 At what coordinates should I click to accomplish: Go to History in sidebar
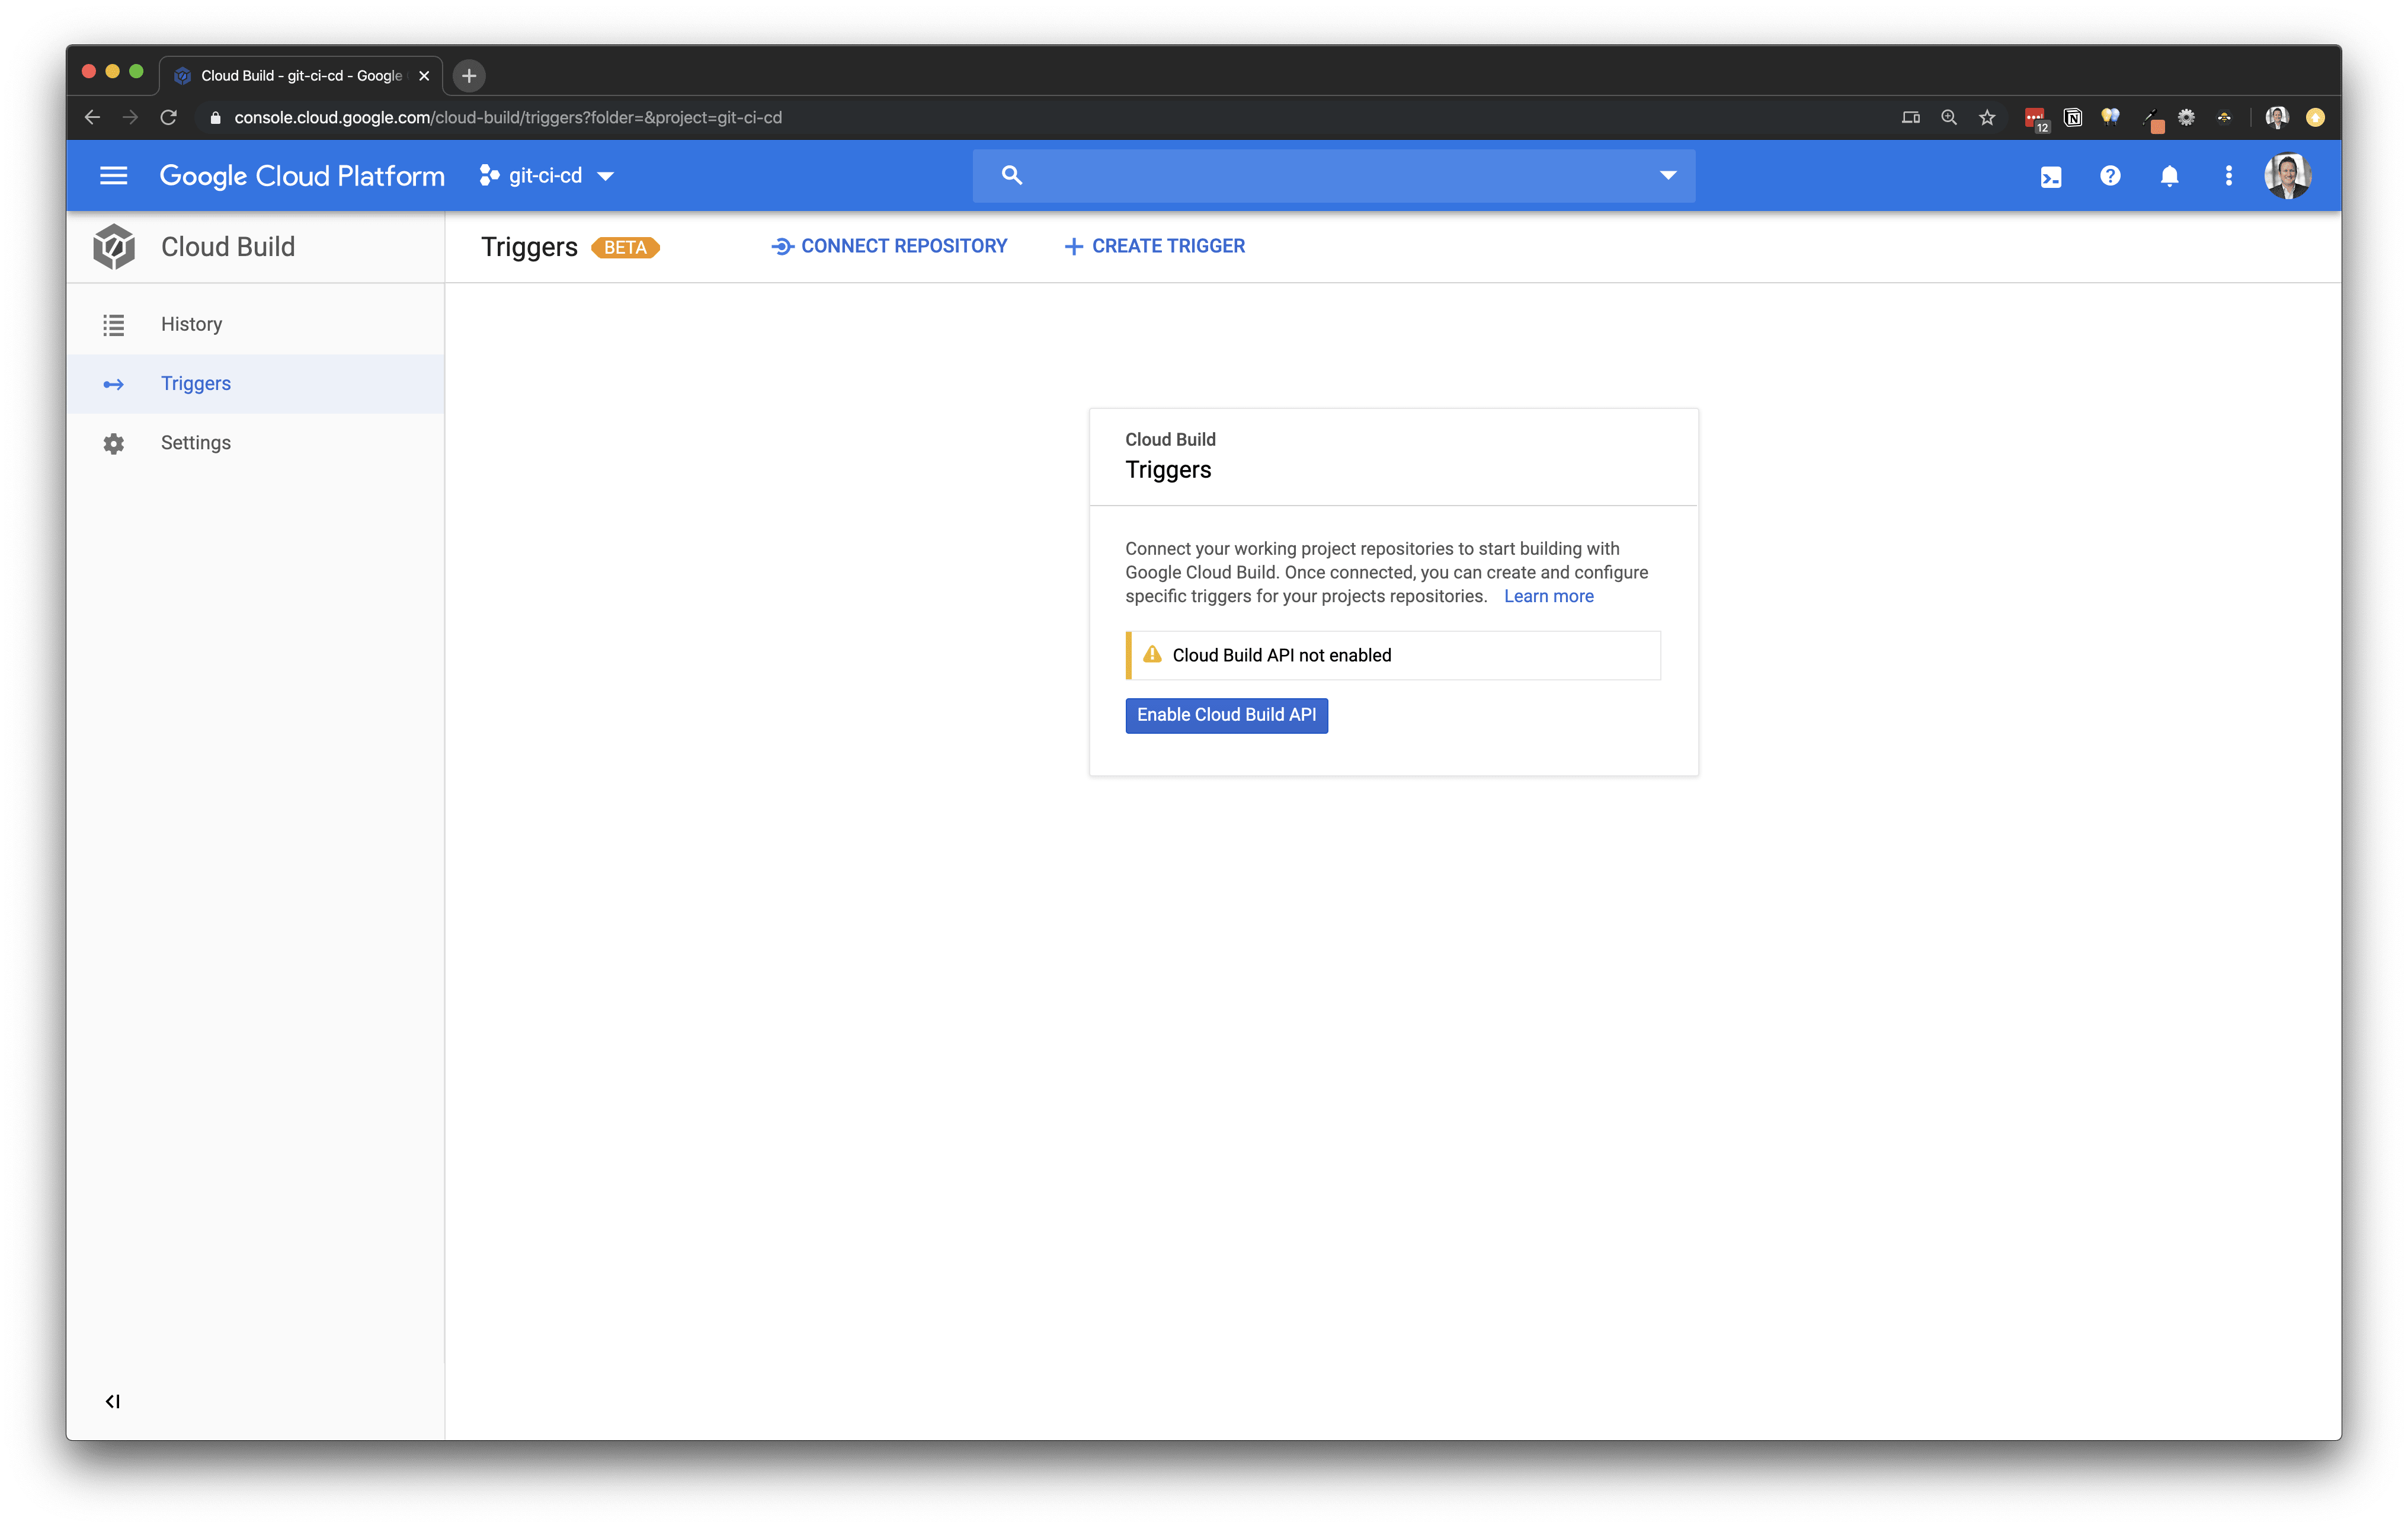point(255,324)
